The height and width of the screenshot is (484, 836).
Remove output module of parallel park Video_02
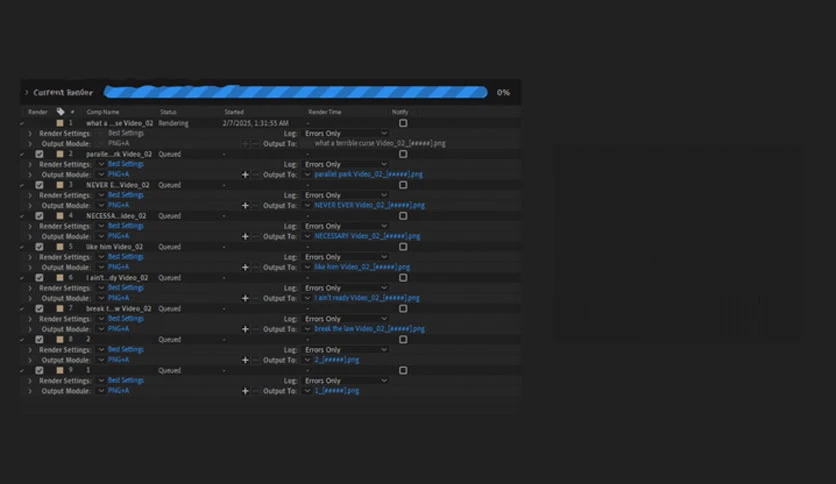(x=255, y=174)
